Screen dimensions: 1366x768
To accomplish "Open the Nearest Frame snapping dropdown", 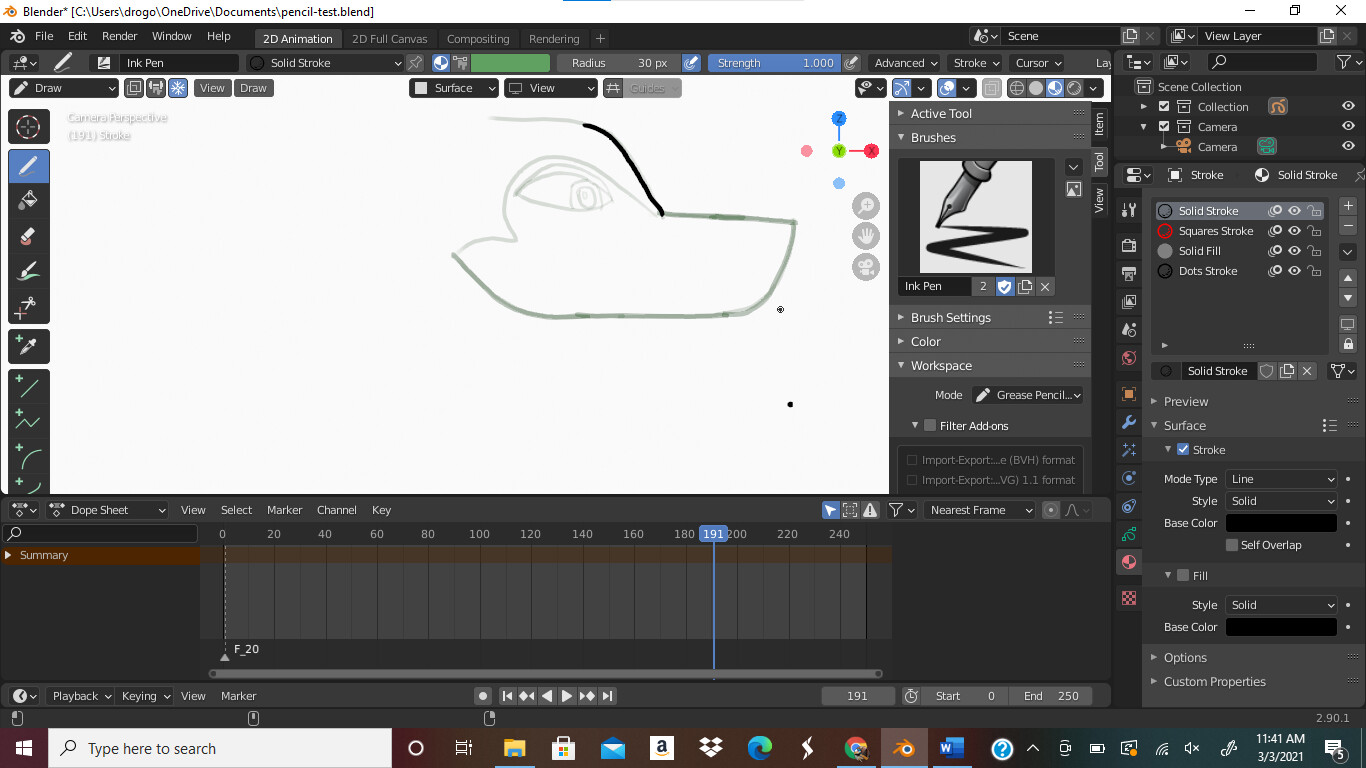I will pyautogui.click(x=980, y=510).
